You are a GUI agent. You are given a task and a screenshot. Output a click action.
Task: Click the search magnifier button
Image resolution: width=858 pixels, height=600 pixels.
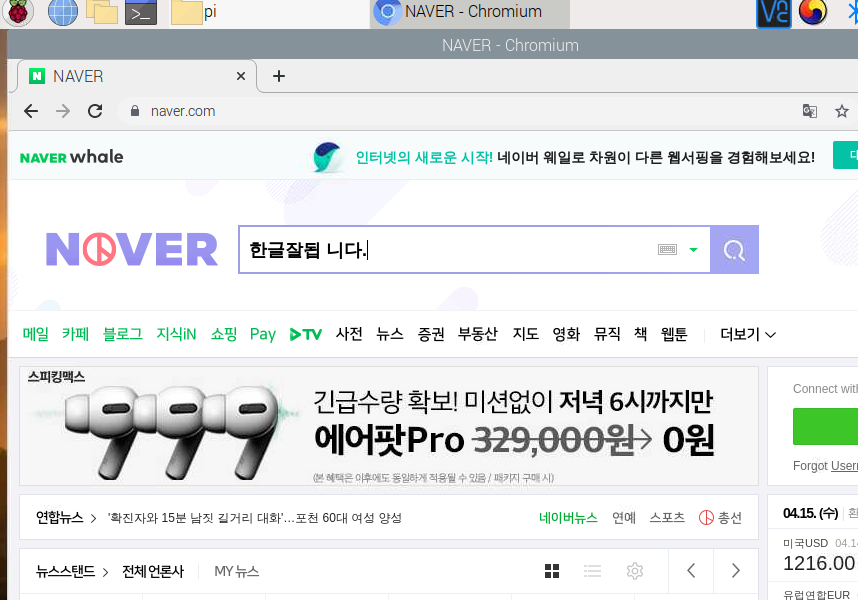click(x=734, y=249)
